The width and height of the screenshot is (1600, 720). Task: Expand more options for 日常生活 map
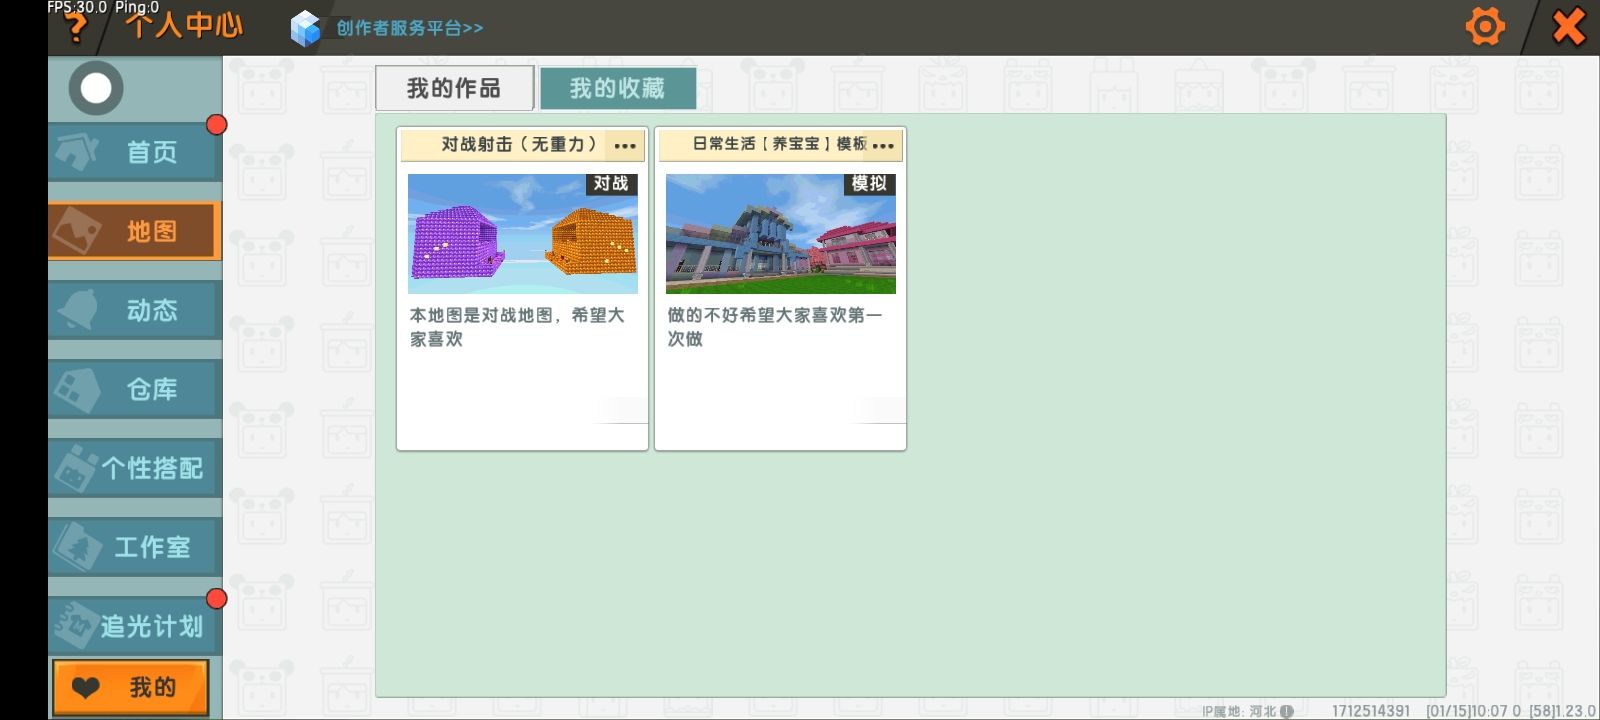(882, 146)
